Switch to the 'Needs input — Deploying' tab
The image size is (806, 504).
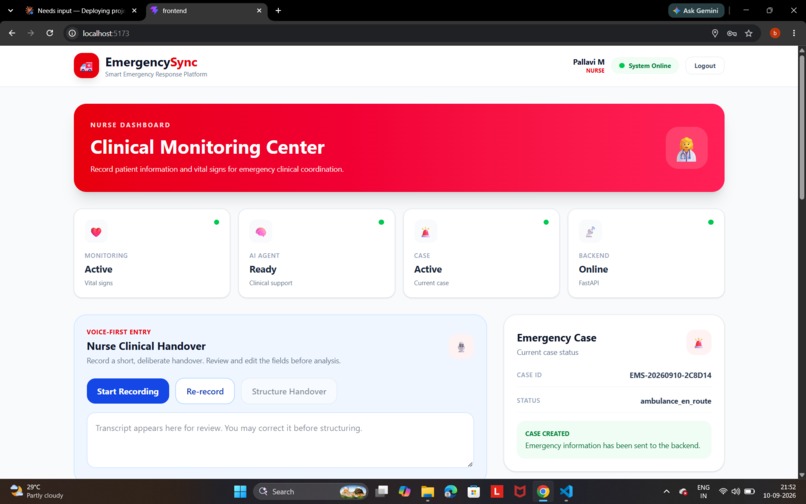(82, 10)
